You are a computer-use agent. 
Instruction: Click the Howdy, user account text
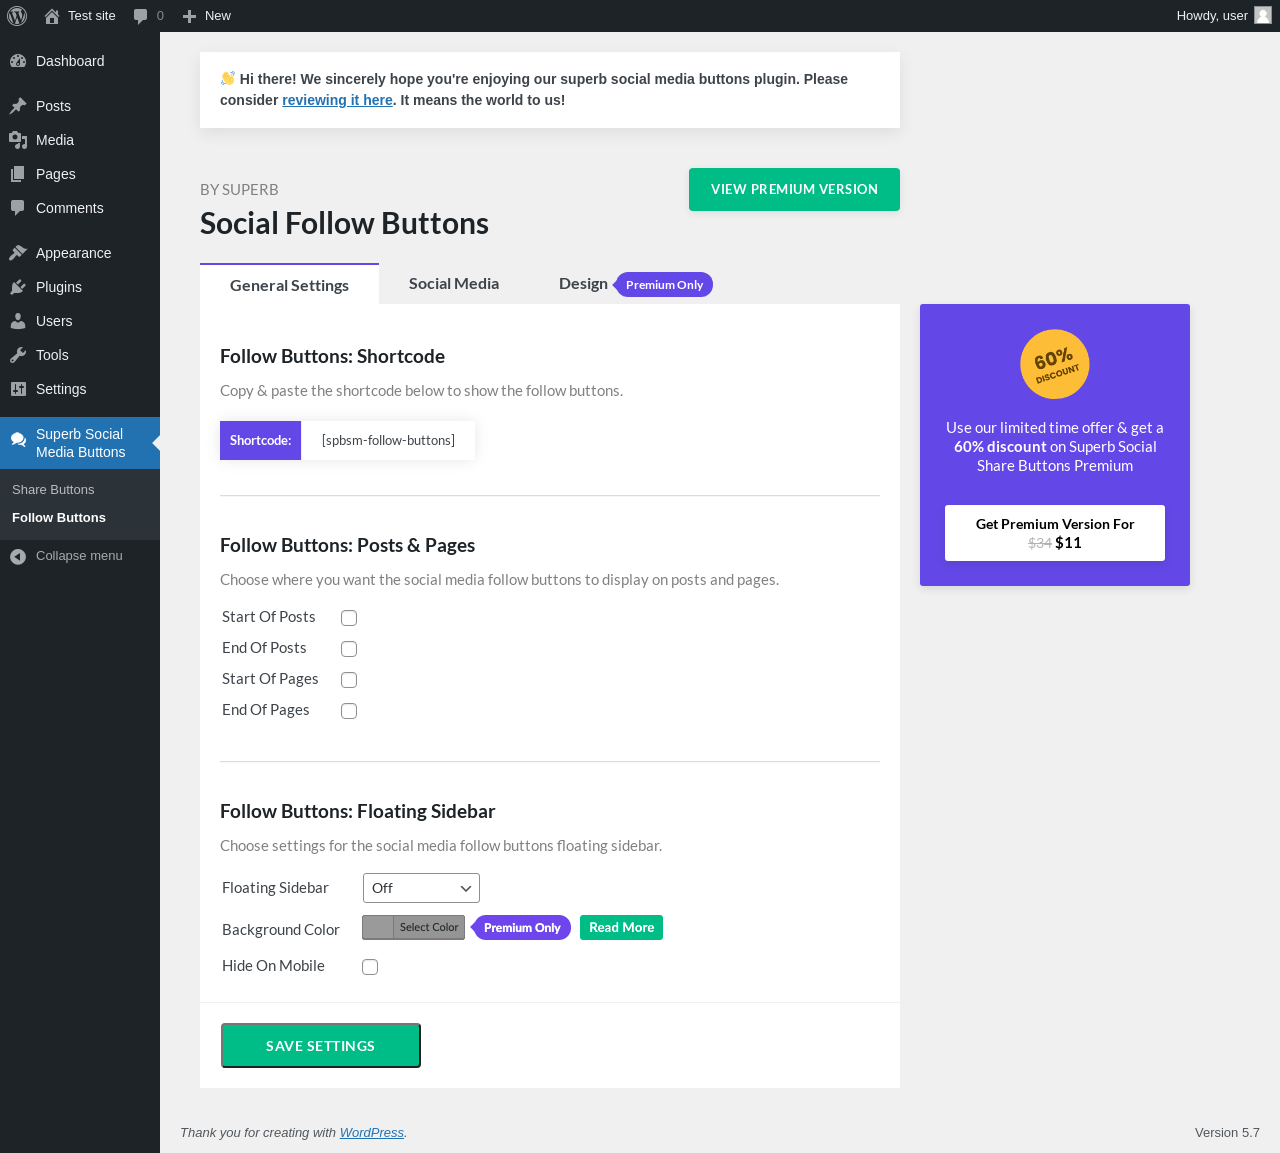click(1212, 16)
